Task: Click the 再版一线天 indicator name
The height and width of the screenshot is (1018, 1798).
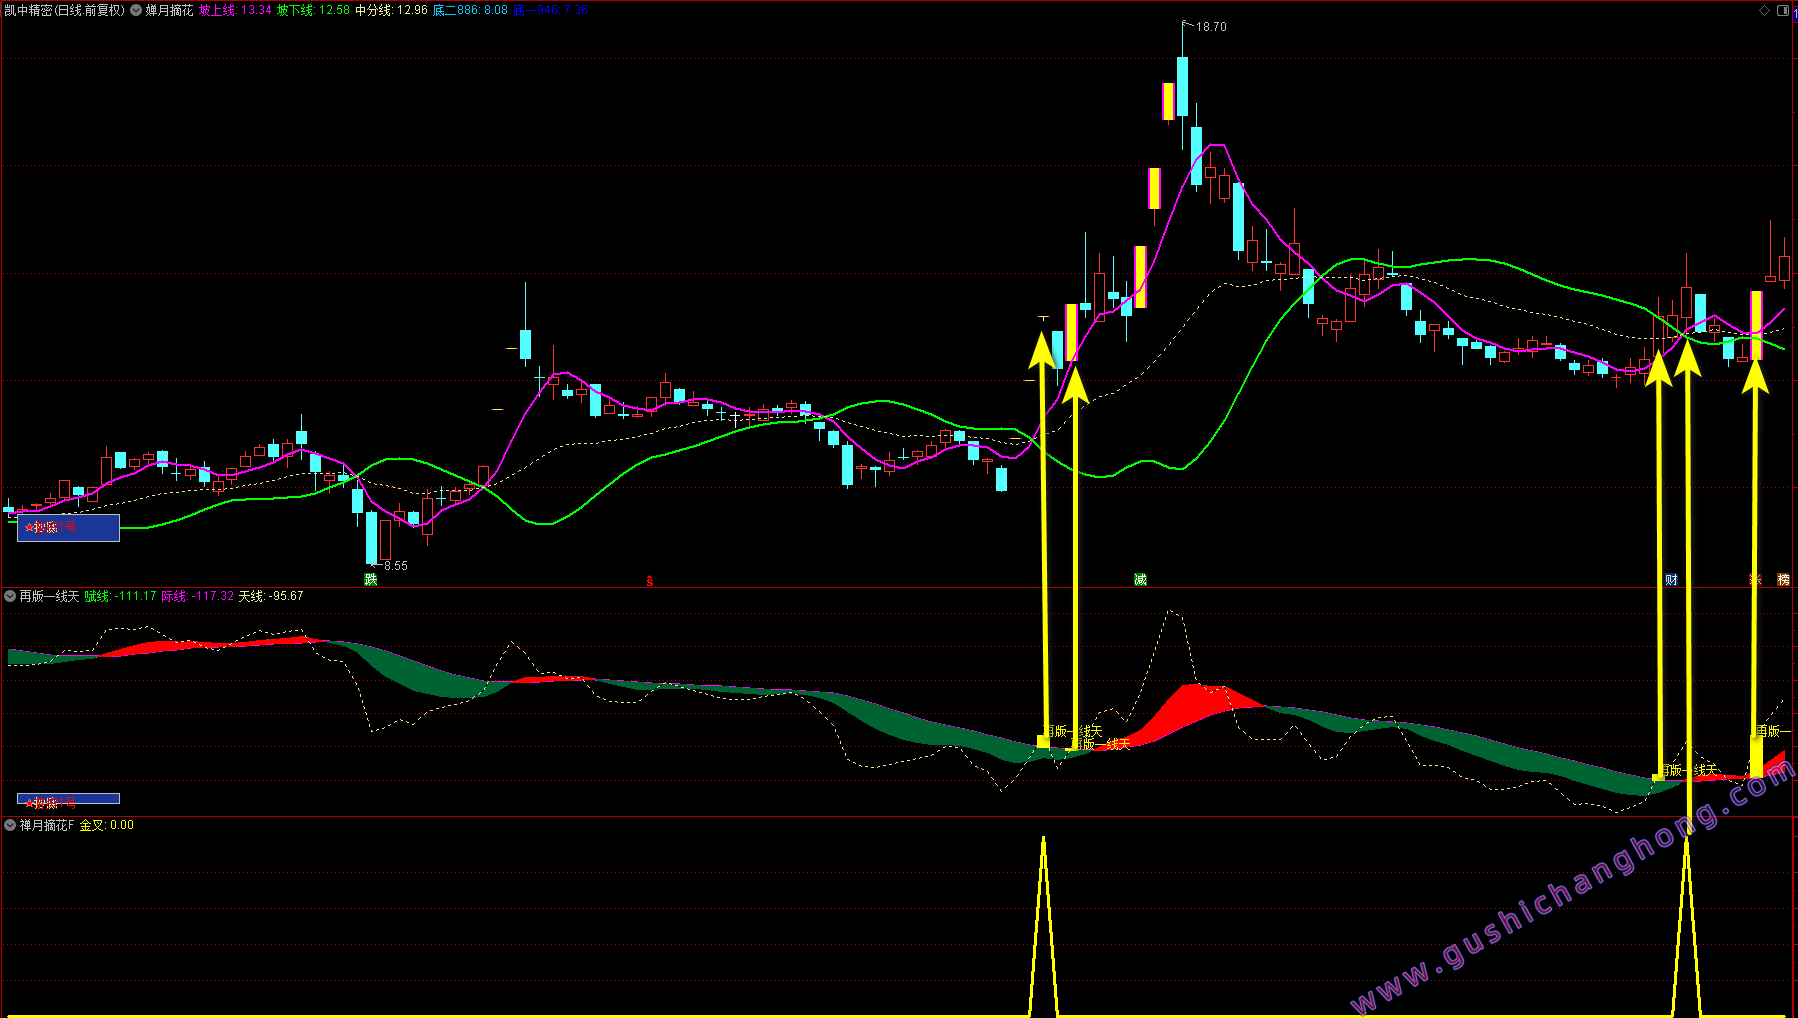Action: coord(49,596)
